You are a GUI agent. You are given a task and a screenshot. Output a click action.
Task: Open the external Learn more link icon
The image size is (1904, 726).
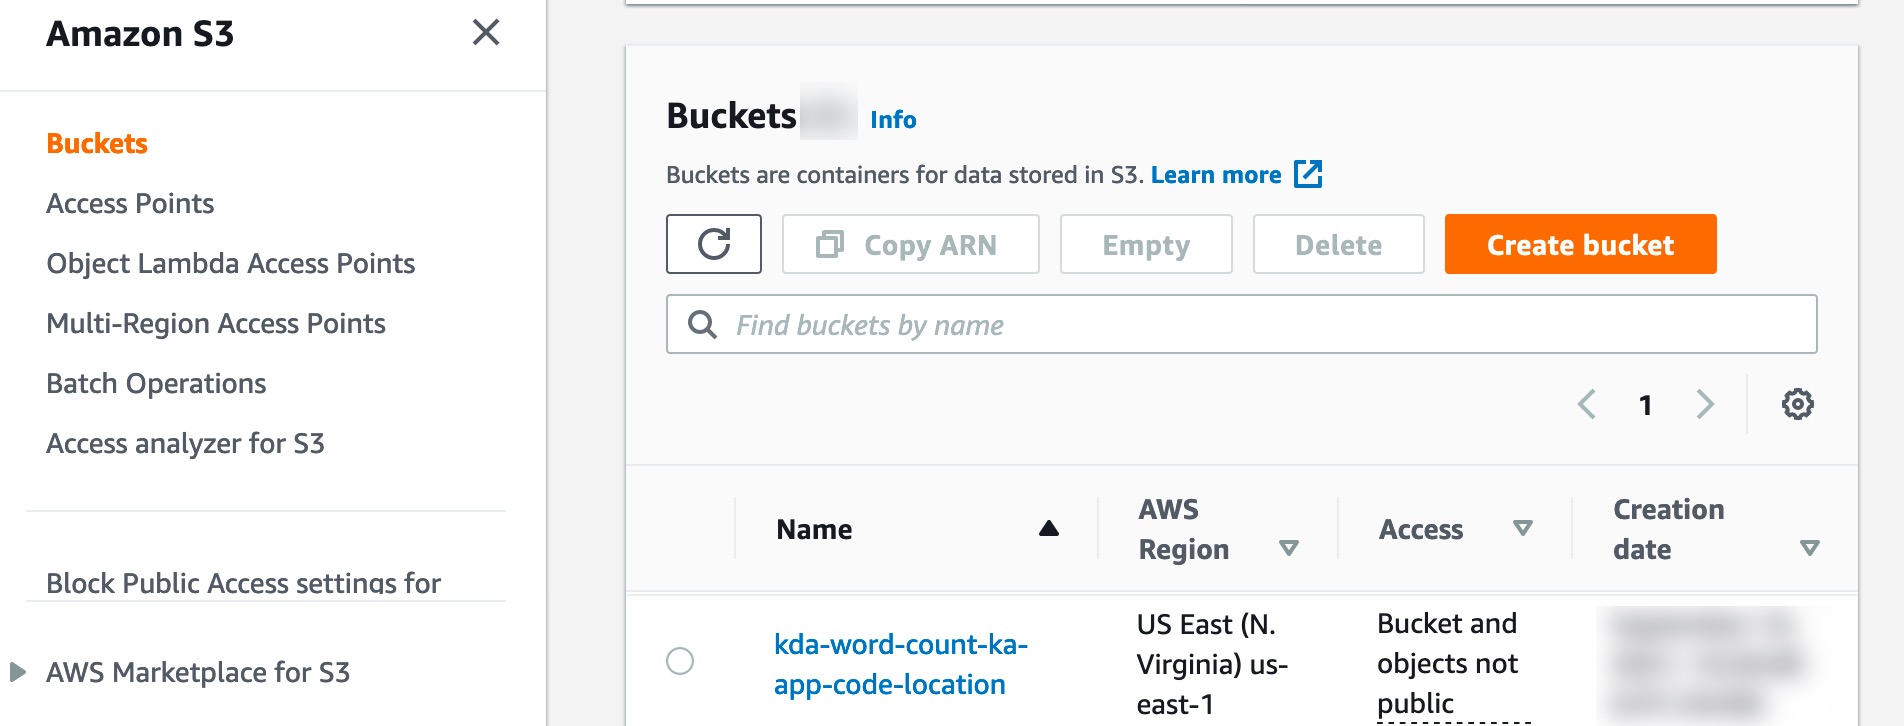pos(1308,174)
